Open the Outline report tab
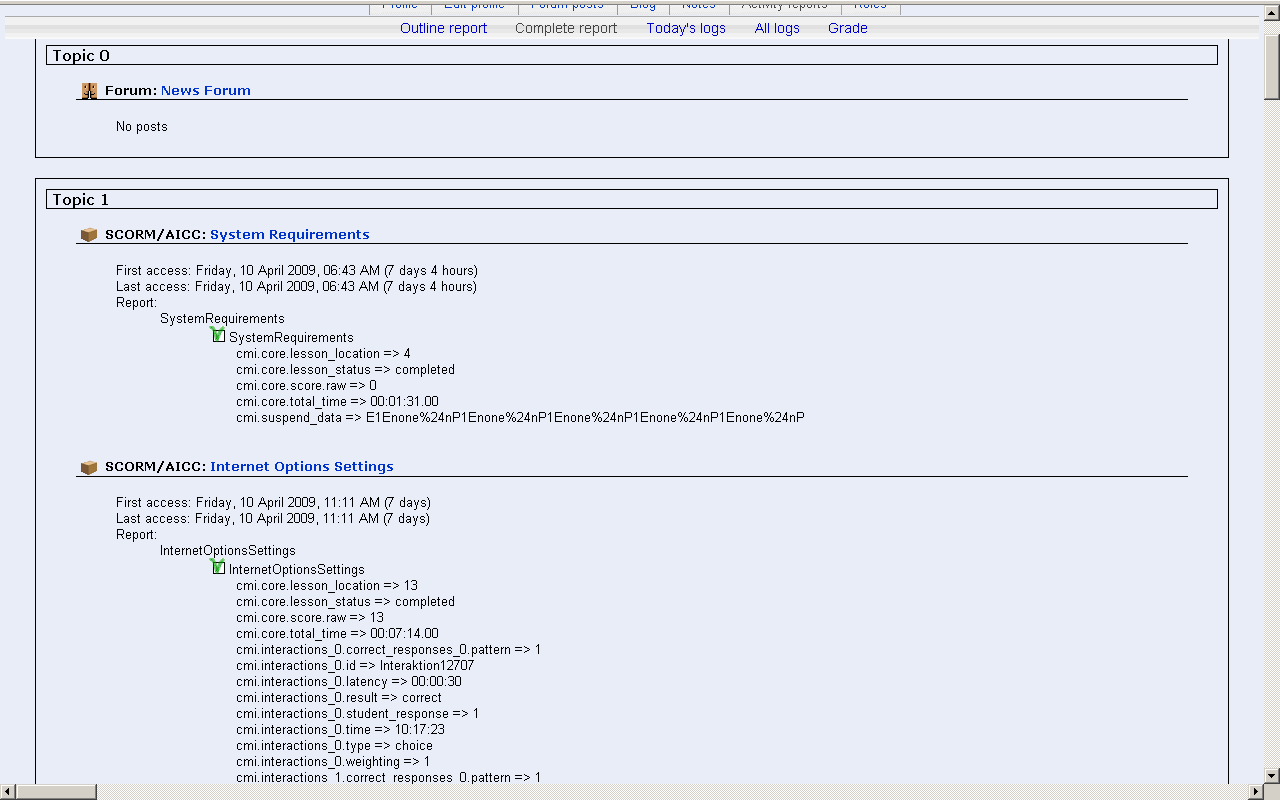 (x=444, y=28)
